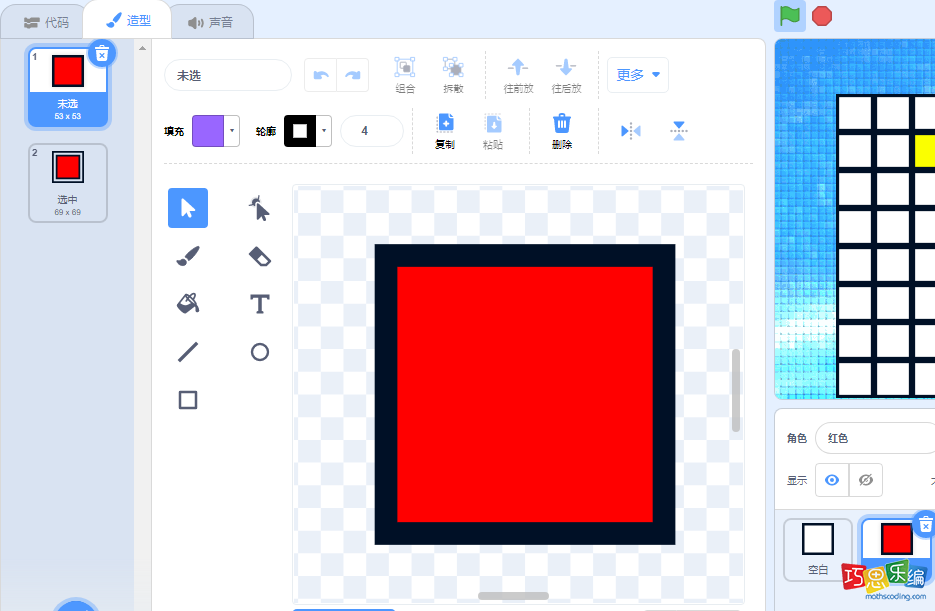This screenshot has width=935, height=611.
Task: Select the Rectangle tool
Action: (188, 400)
